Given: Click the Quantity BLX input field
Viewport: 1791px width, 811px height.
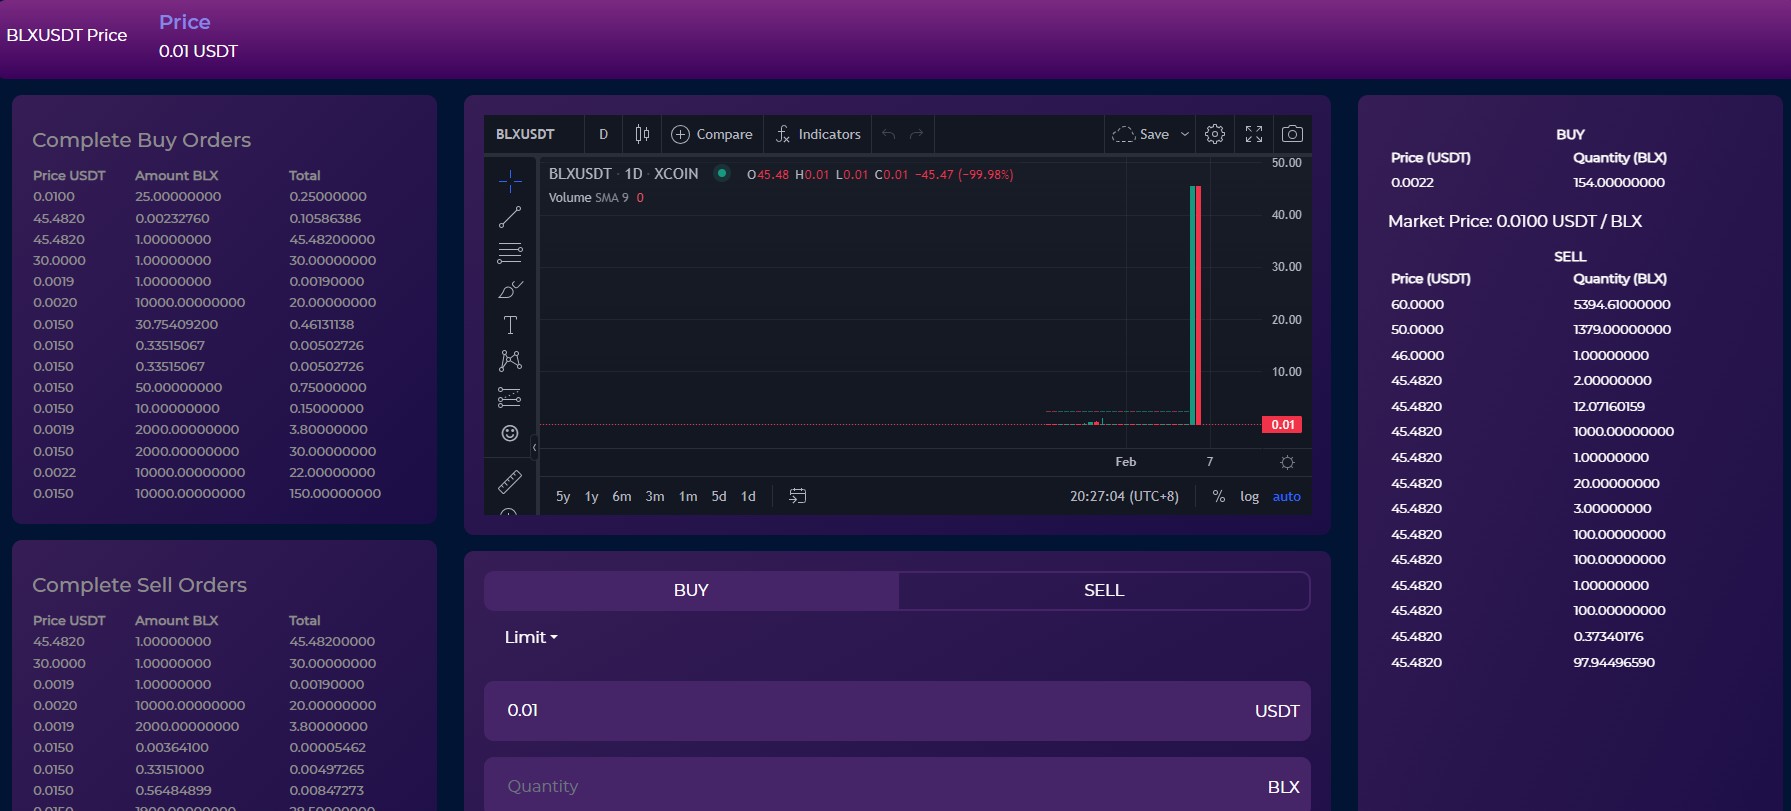Looking at the screenshot, I should click(x=897, y=786).
